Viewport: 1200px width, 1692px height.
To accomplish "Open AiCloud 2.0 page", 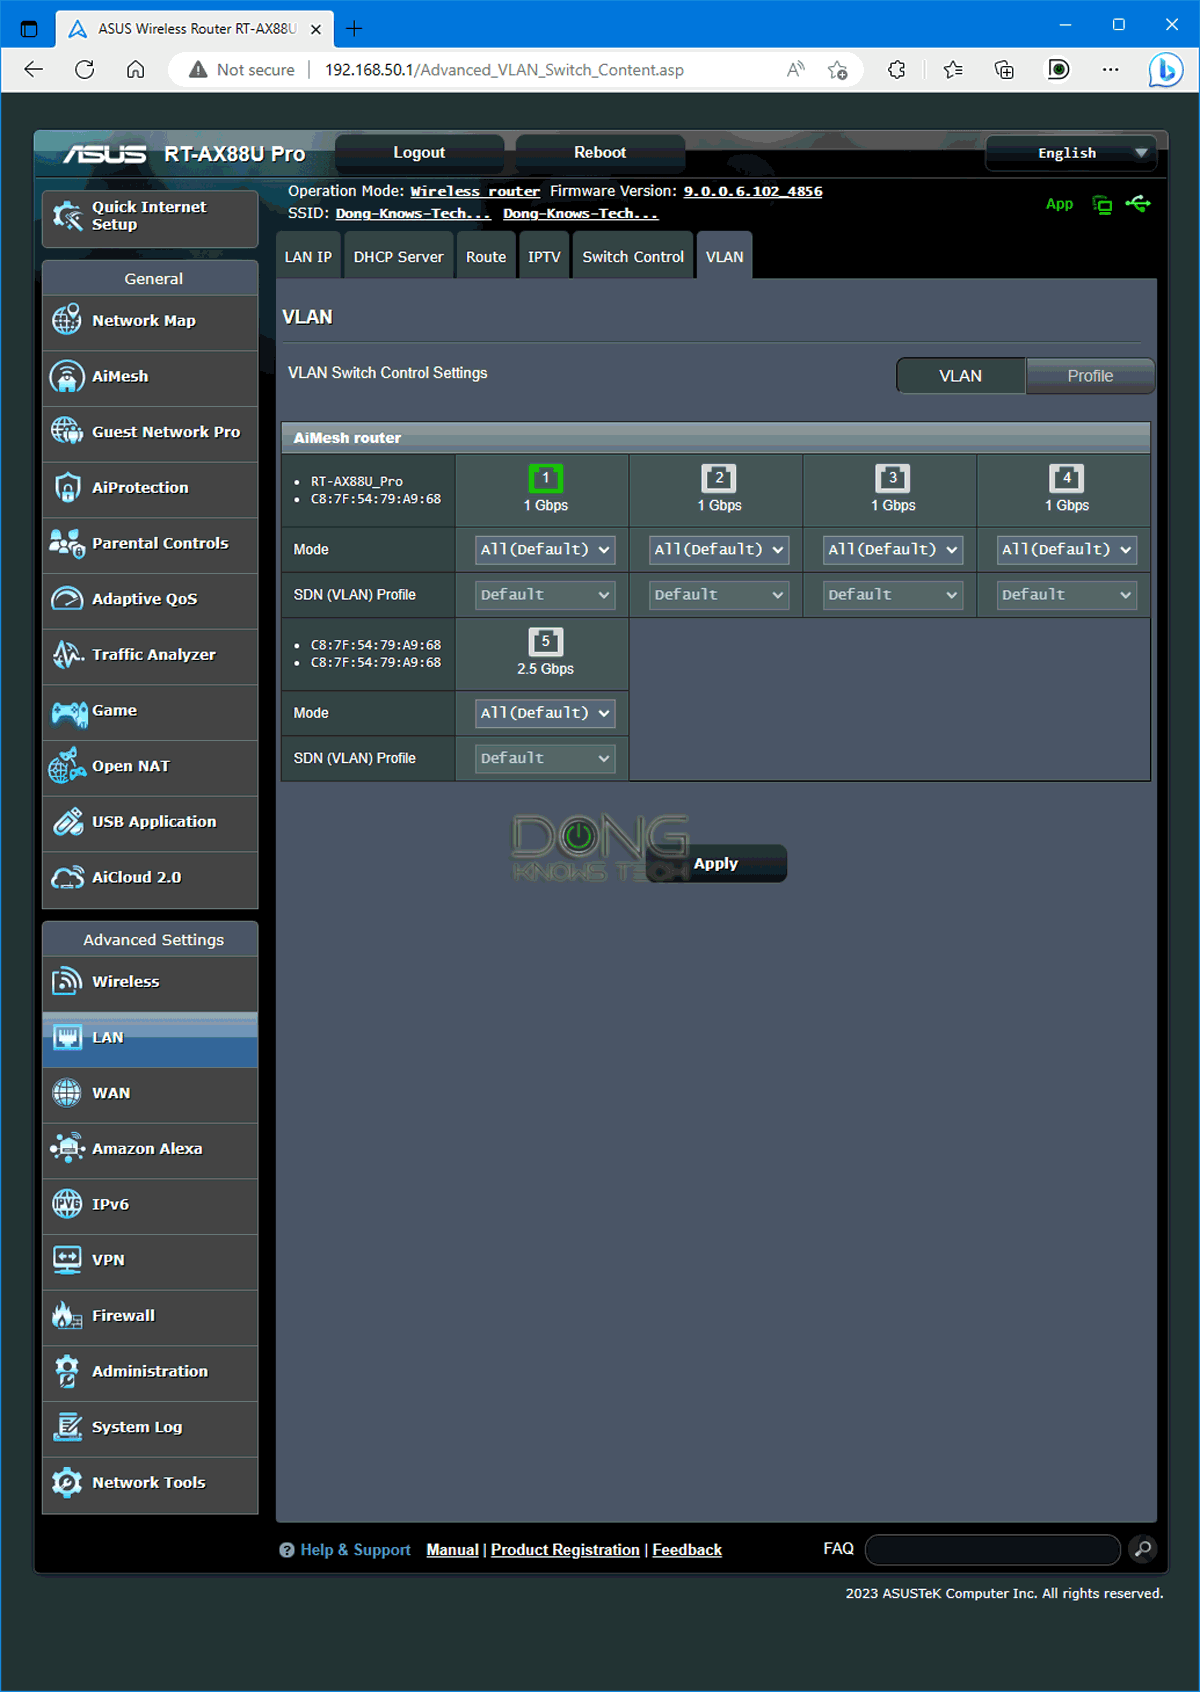I will coord(150,878).
